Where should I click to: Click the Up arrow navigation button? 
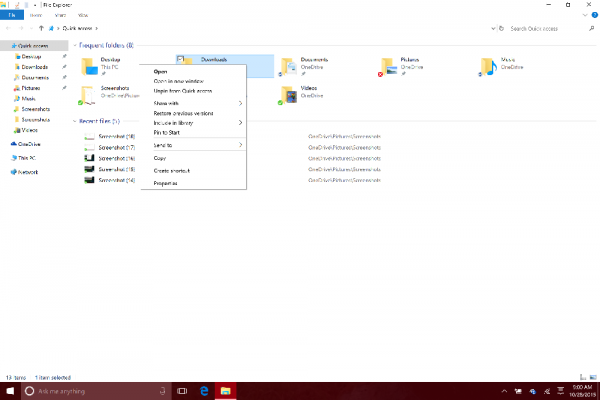coord(41,28)
